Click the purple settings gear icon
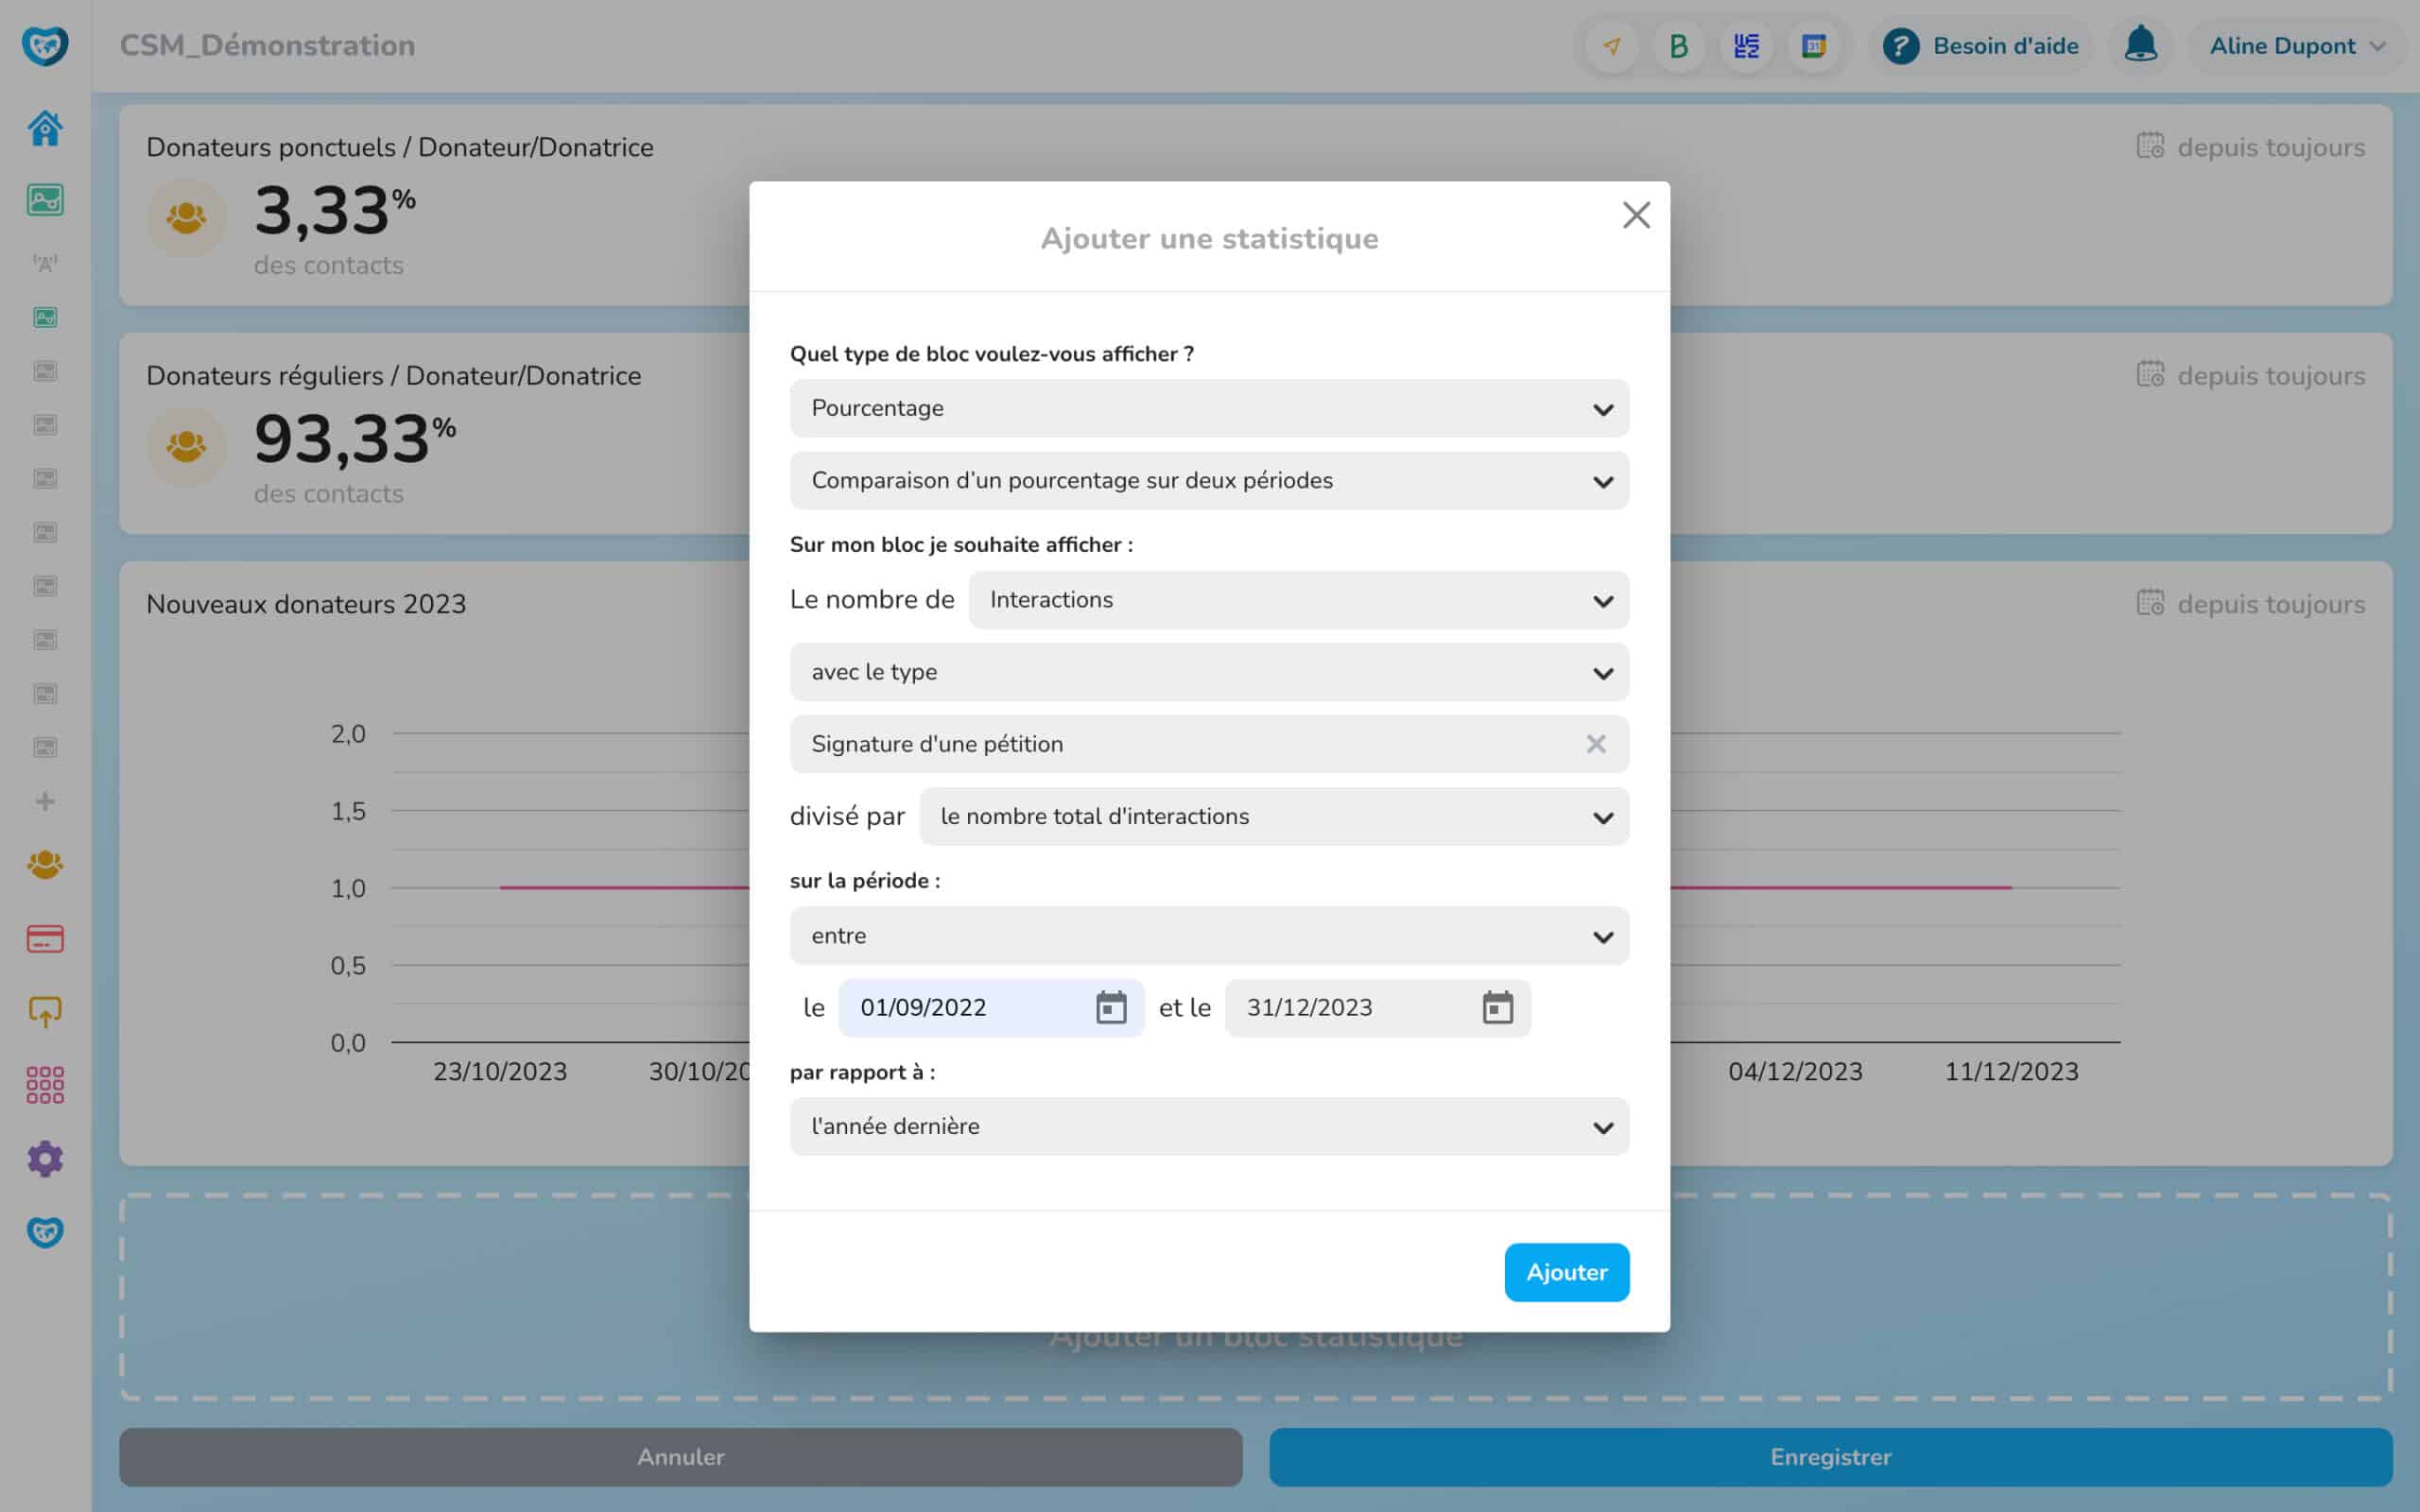Screen dimensions: 2420x1512 pyautogui.click(x=45, y=1159)
